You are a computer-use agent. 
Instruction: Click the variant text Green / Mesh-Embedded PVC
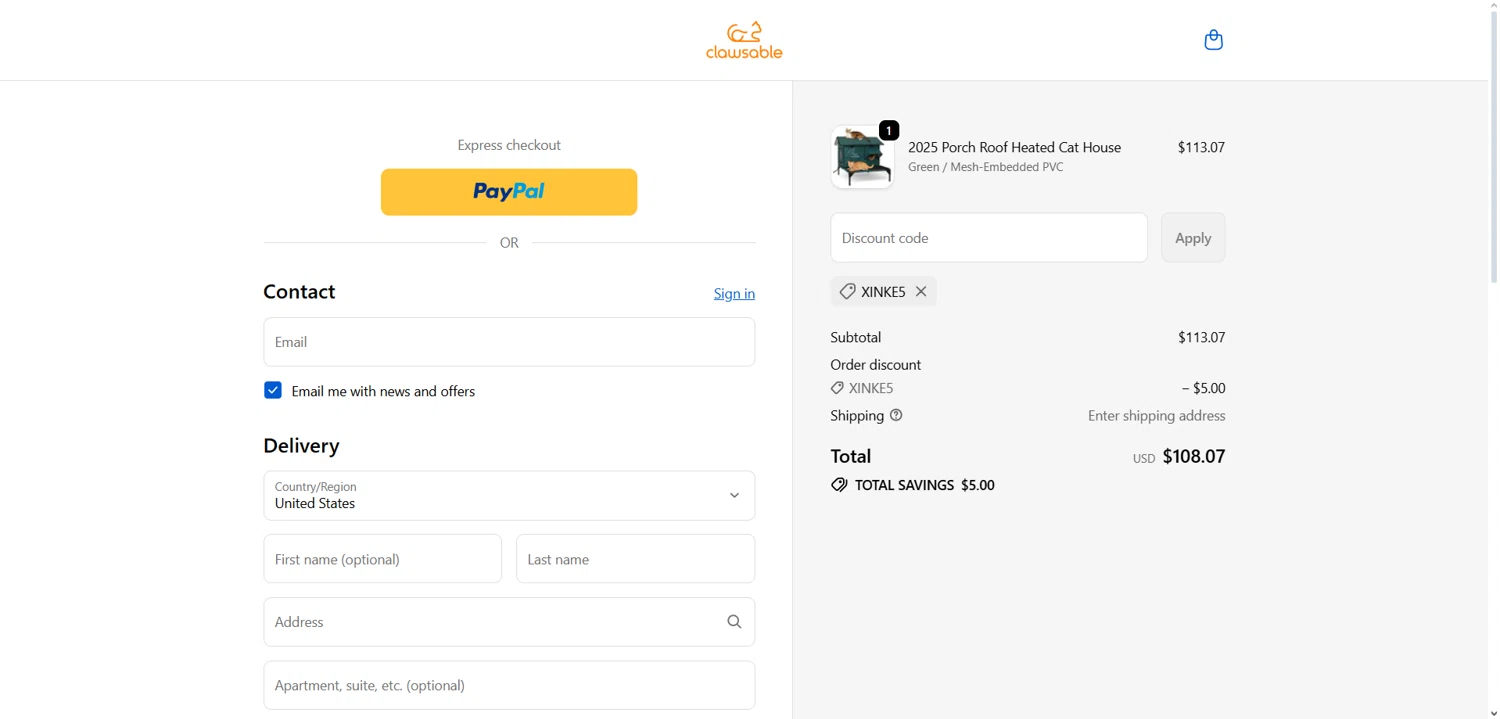click(x=985, y=167)
